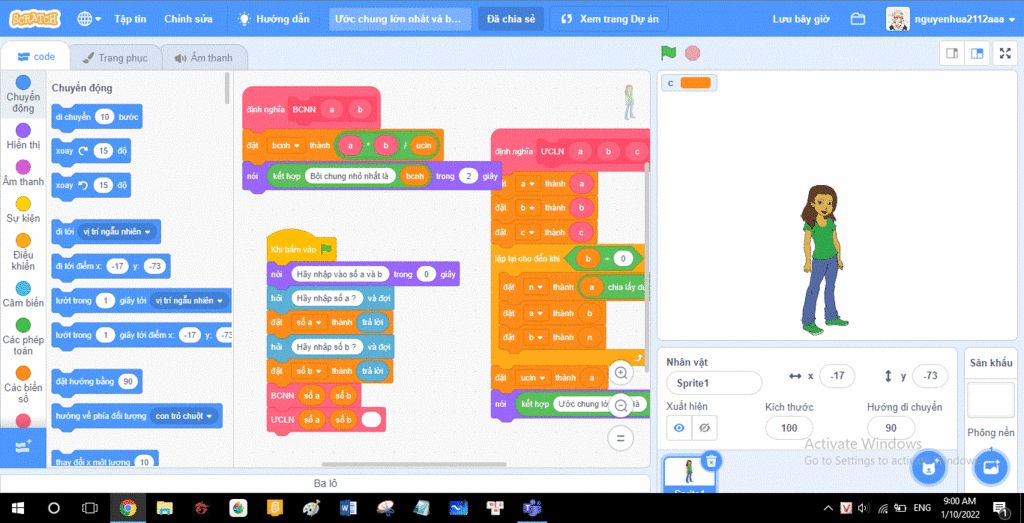This screenshot has height=523, width=1024.
Task: Switch to small stage layout
Action: (x=952, y=54)
